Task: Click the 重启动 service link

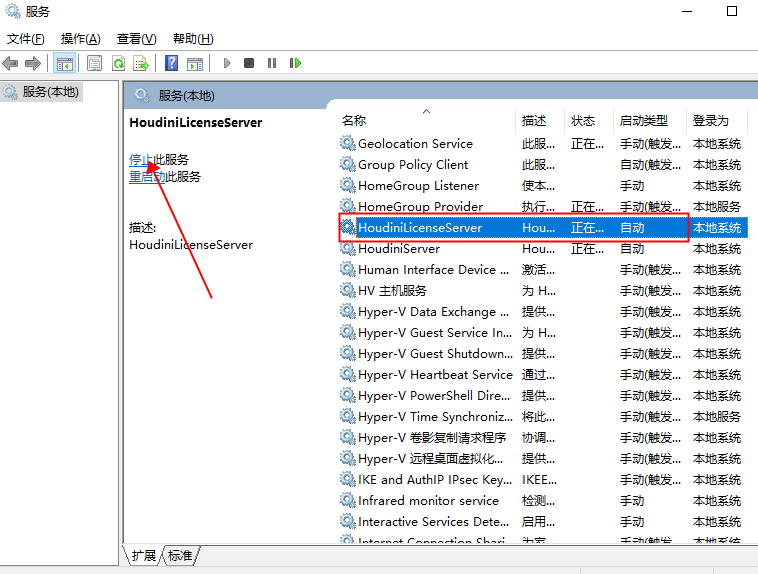Action: coord(147,177)
